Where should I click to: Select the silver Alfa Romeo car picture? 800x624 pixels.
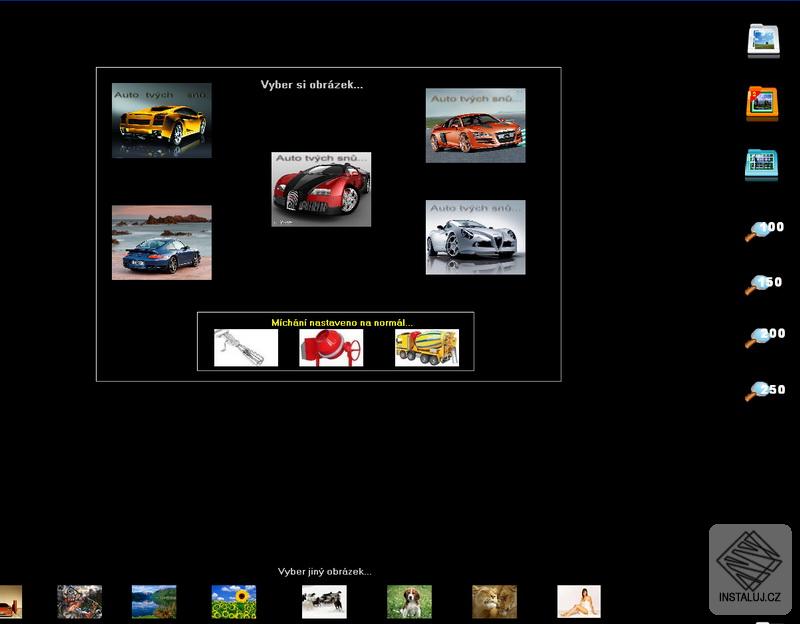(x=476, y=237)
